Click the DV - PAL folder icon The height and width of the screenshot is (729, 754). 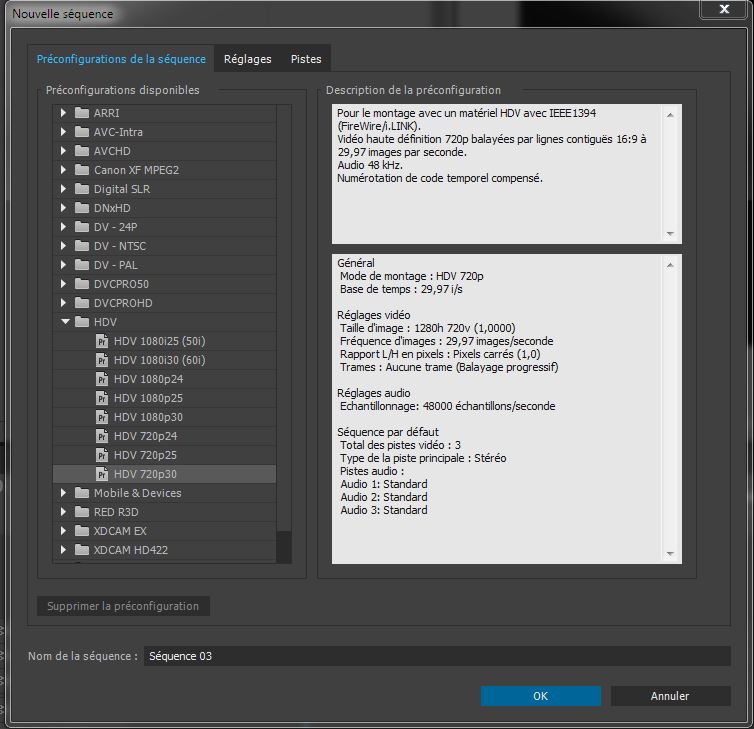click(x=82, y=265)
